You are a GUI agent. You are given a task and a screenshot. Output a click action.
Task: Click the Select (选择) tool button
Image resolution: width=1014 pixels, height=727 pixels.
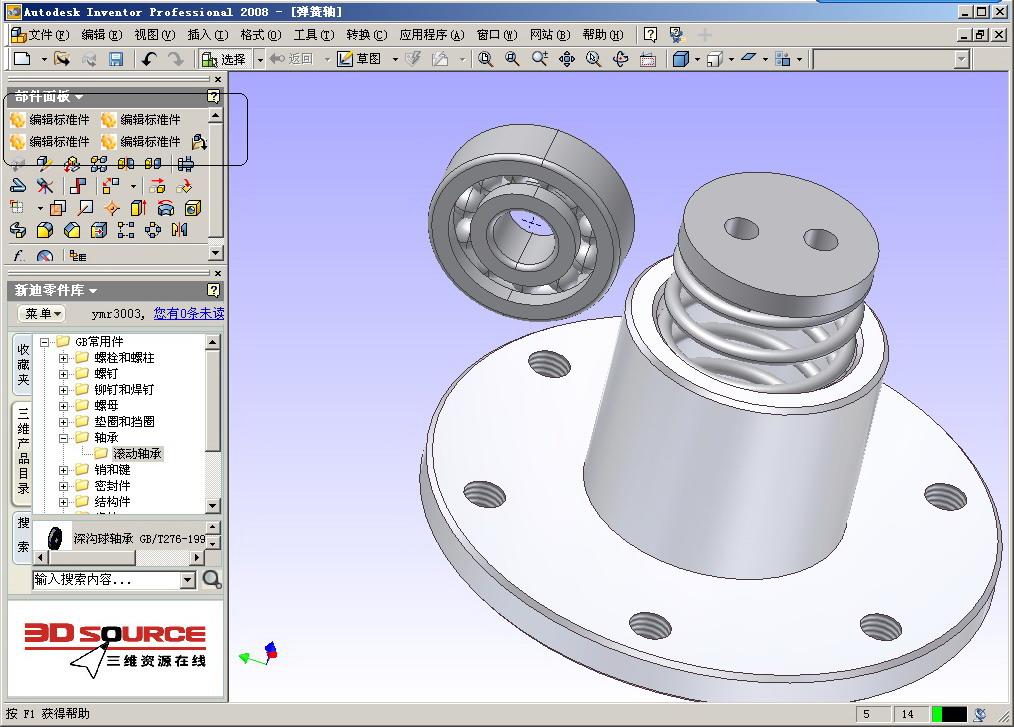click(224, 60)
